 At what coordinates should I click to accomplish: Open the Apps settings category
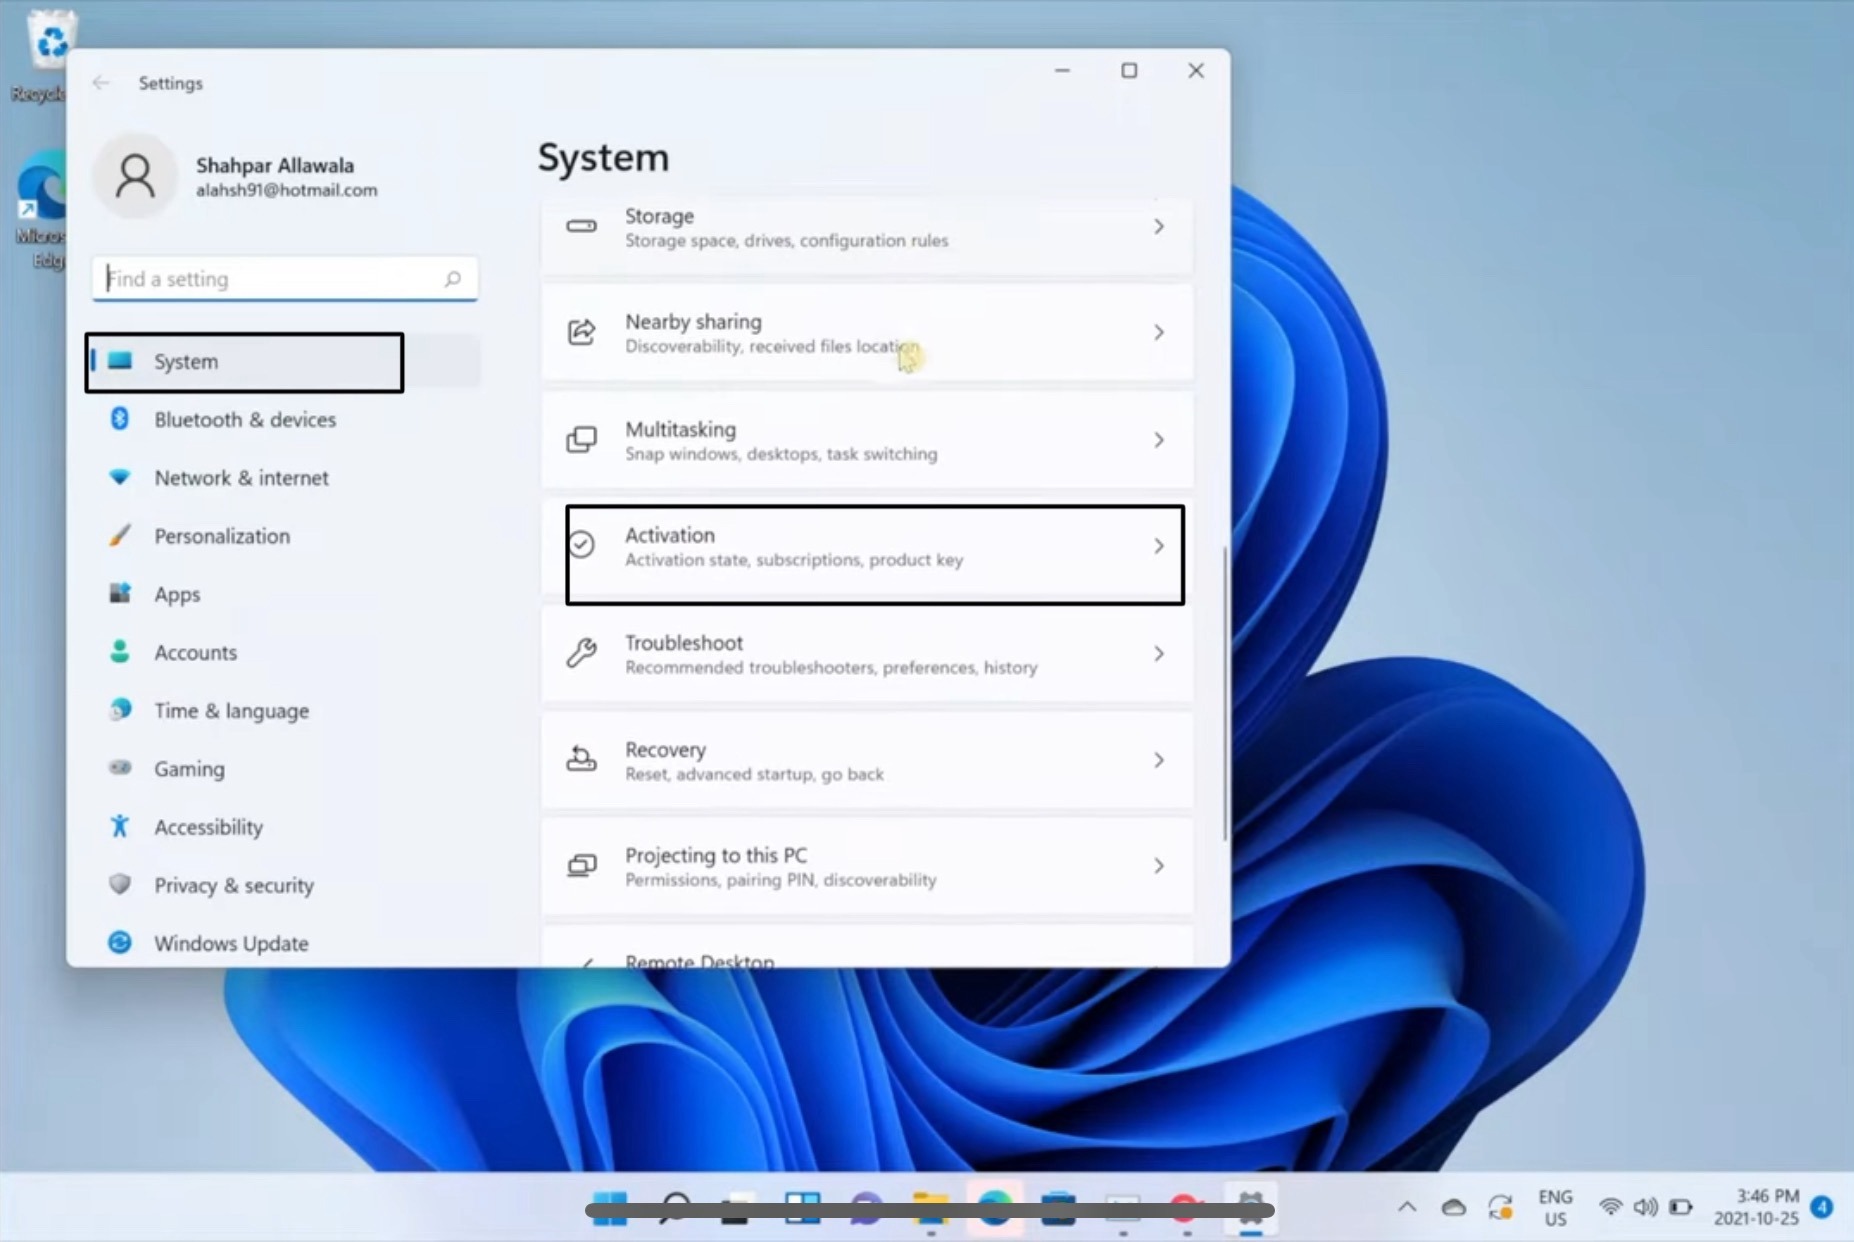[x=286, y=594]
